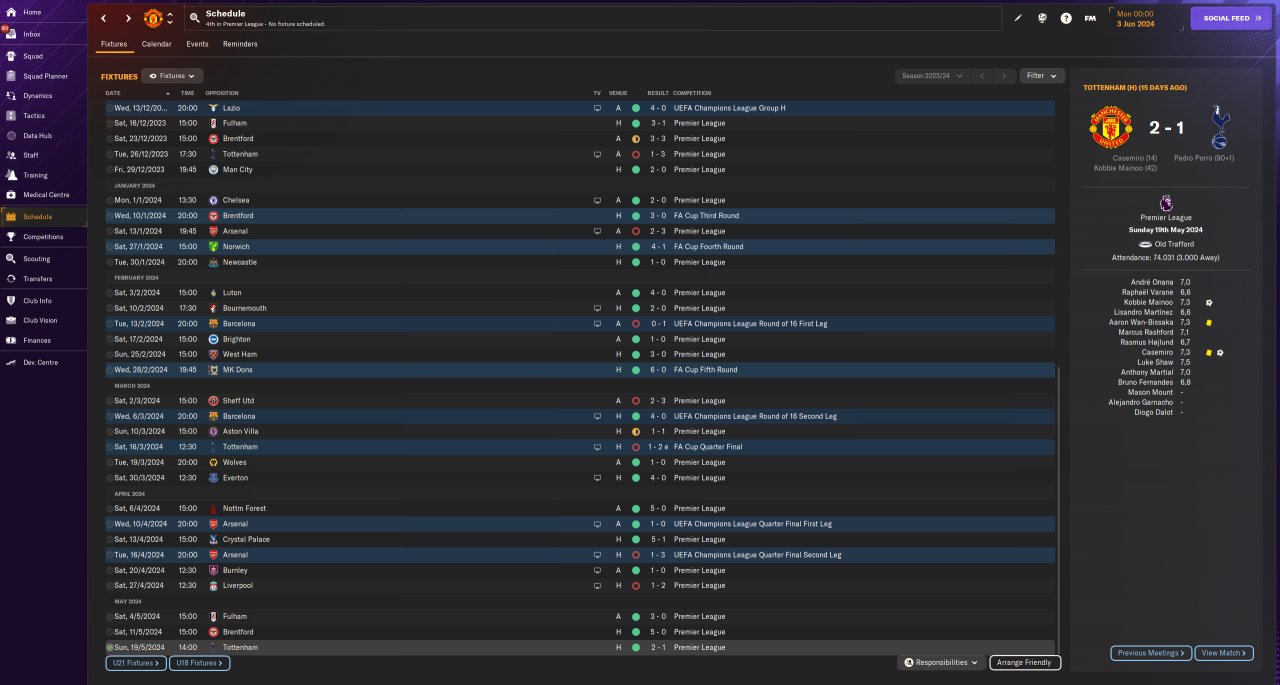Expand the club switcher chevrons
This screenshot has height=685, width=1280.
[x=170, y=18]
